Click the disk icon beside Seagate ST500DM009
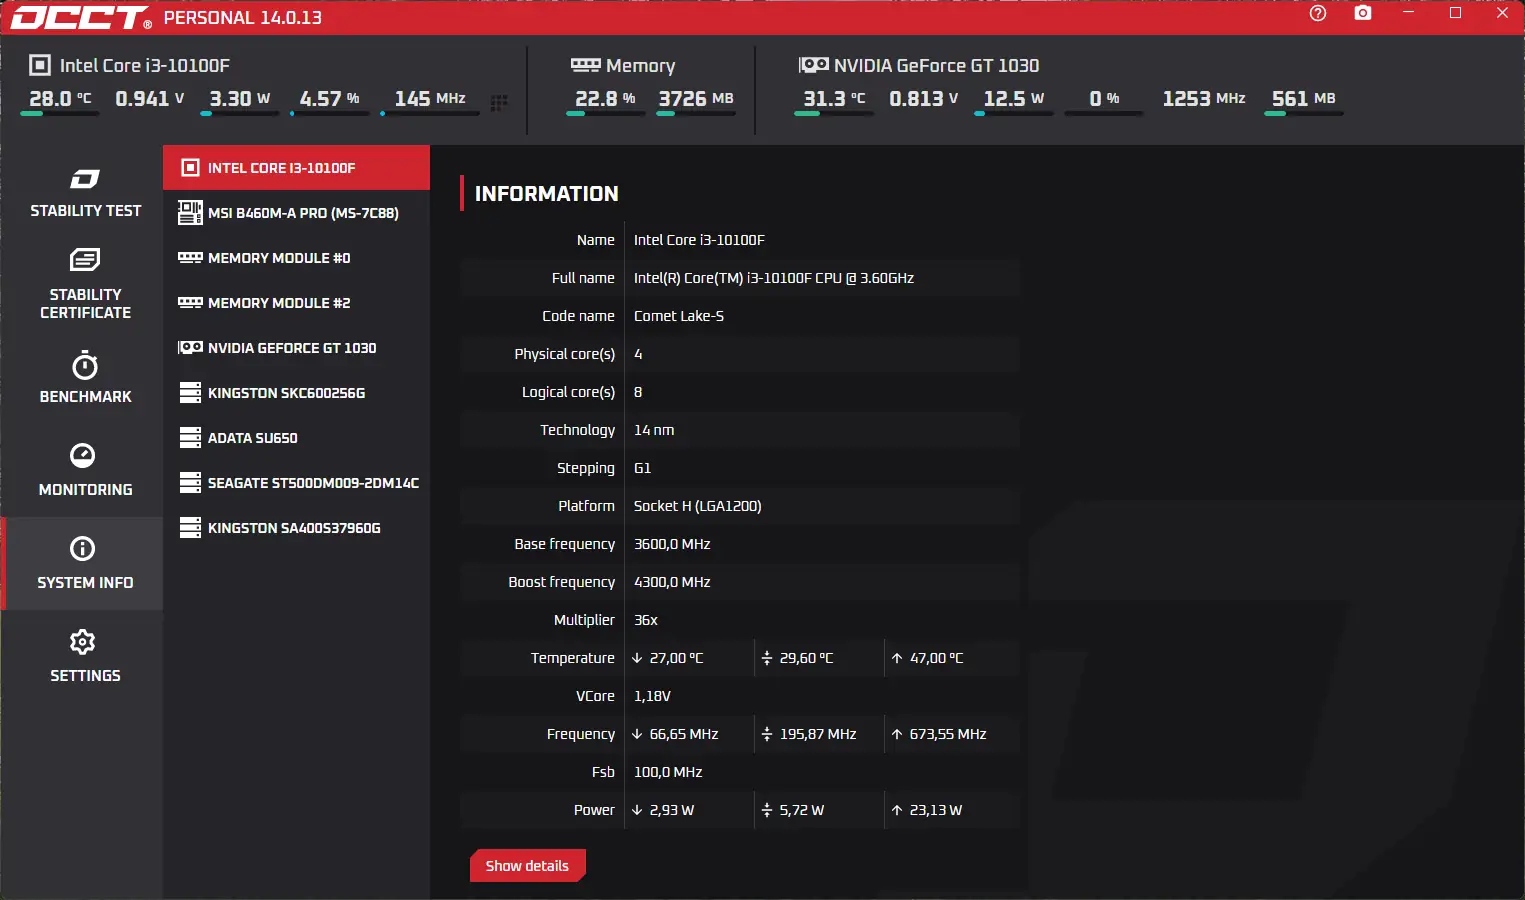Viewport: 1525px width, 900px height. tap(190, 482)
